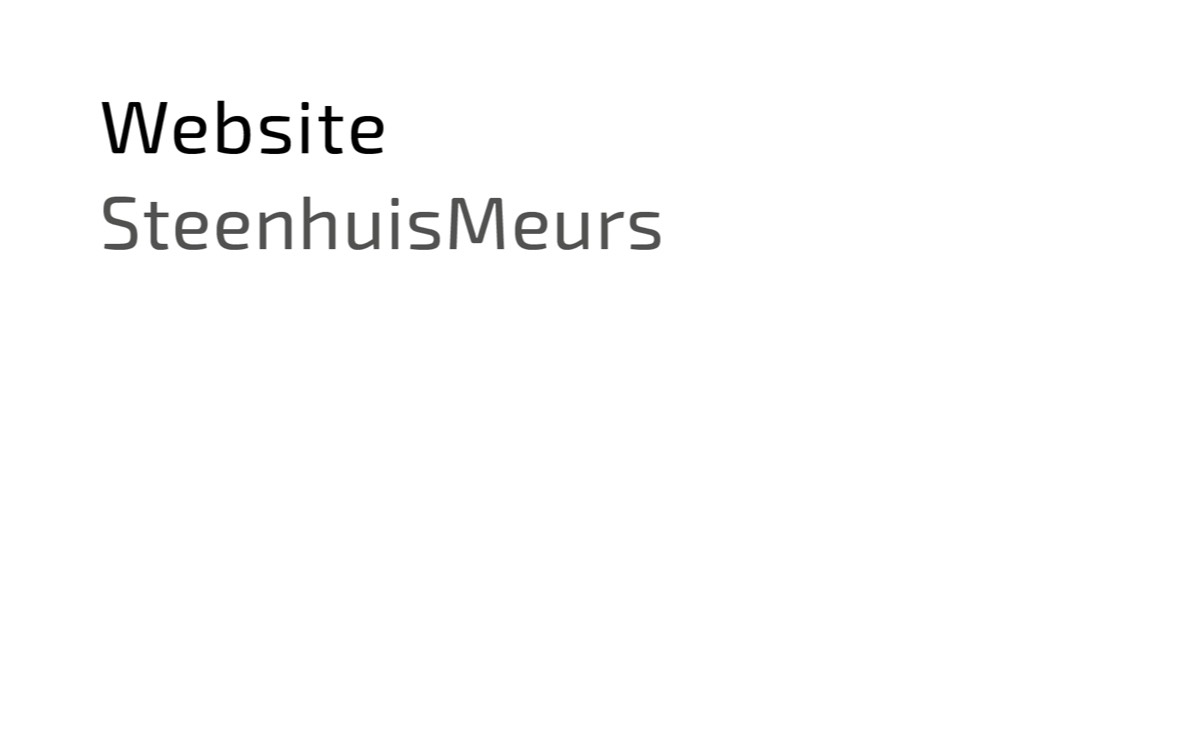Click the "huis" letters in SteenhuisMeurs
This screenshot has width=1198, height=736.
pos(372,222)
